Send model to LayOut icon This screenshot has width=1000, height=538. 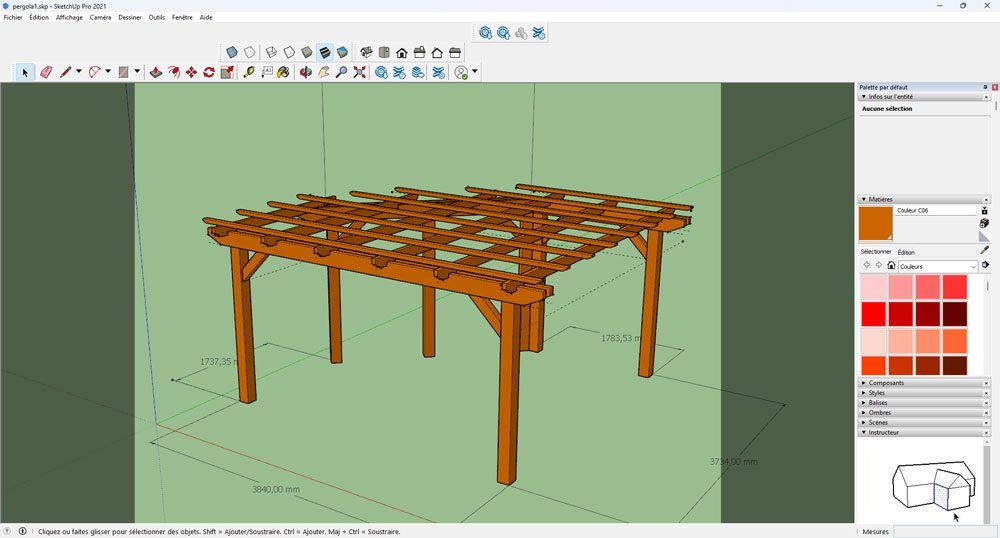pos(418,72)
